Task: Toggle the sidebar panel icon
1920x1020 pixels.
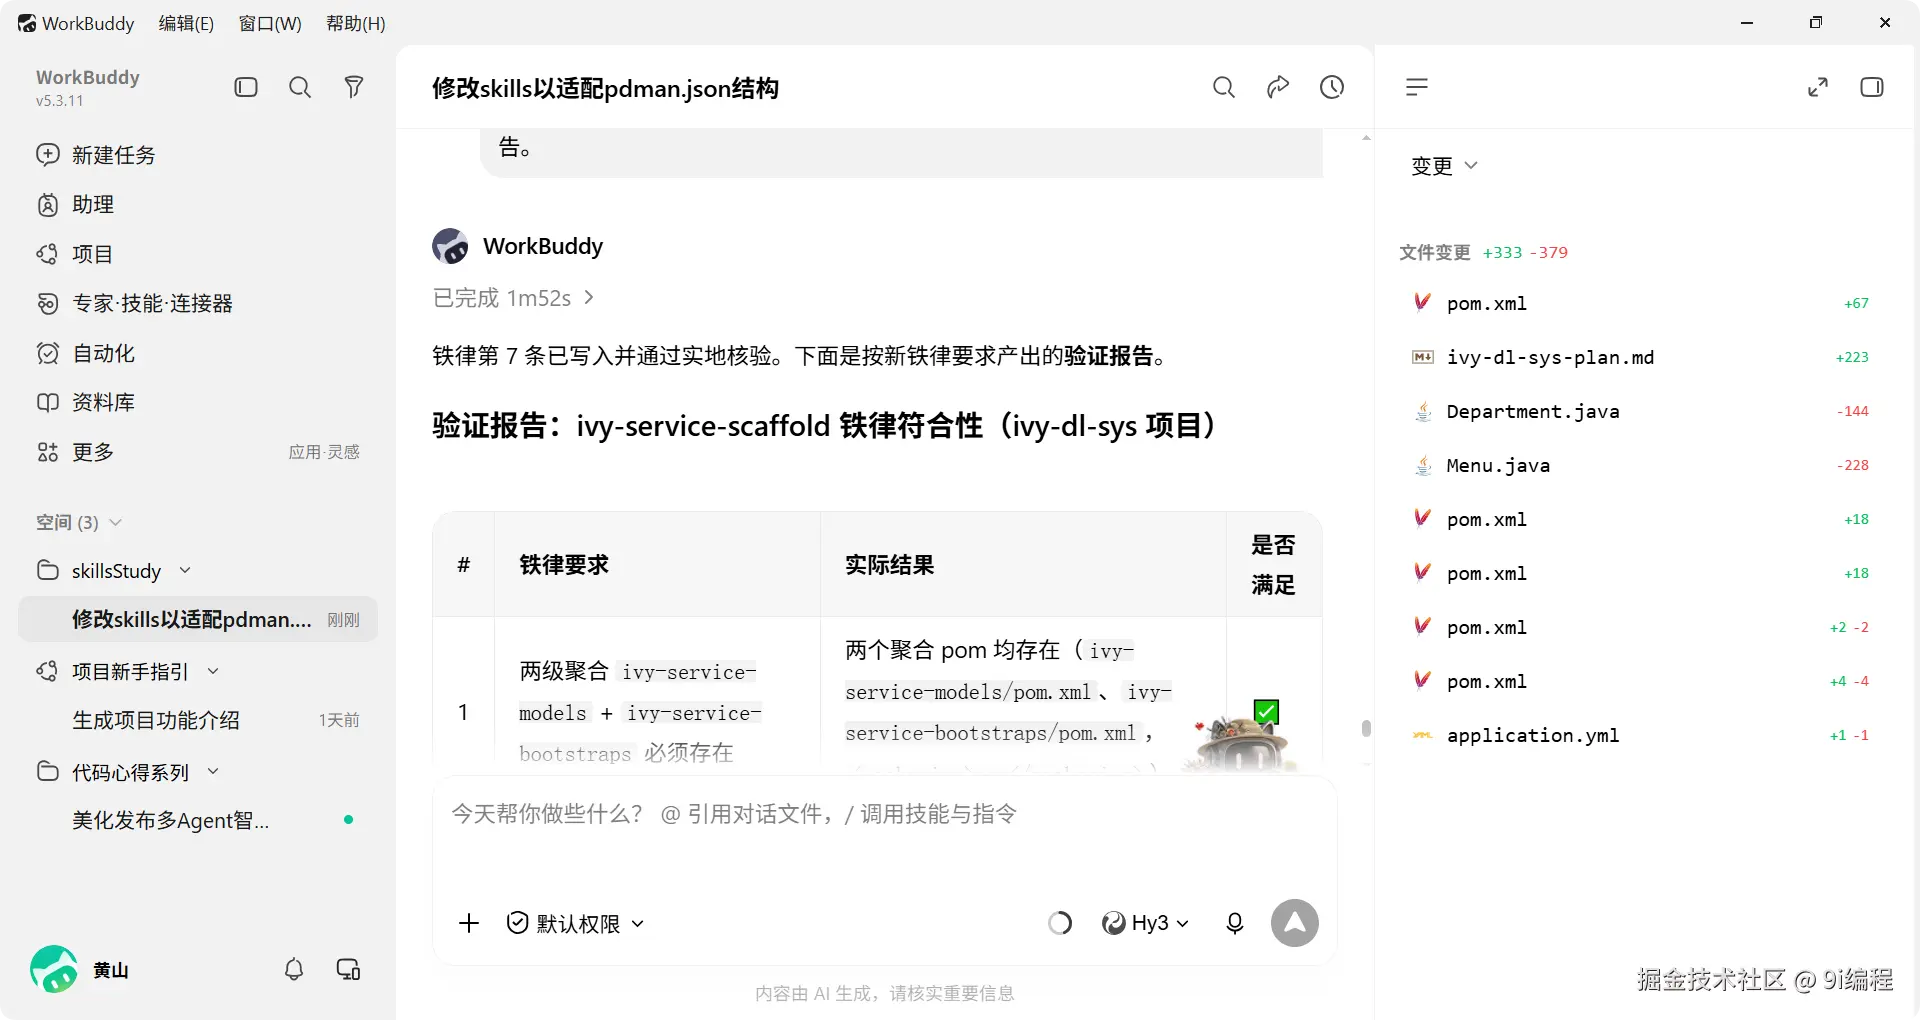Action: (246, 87)
